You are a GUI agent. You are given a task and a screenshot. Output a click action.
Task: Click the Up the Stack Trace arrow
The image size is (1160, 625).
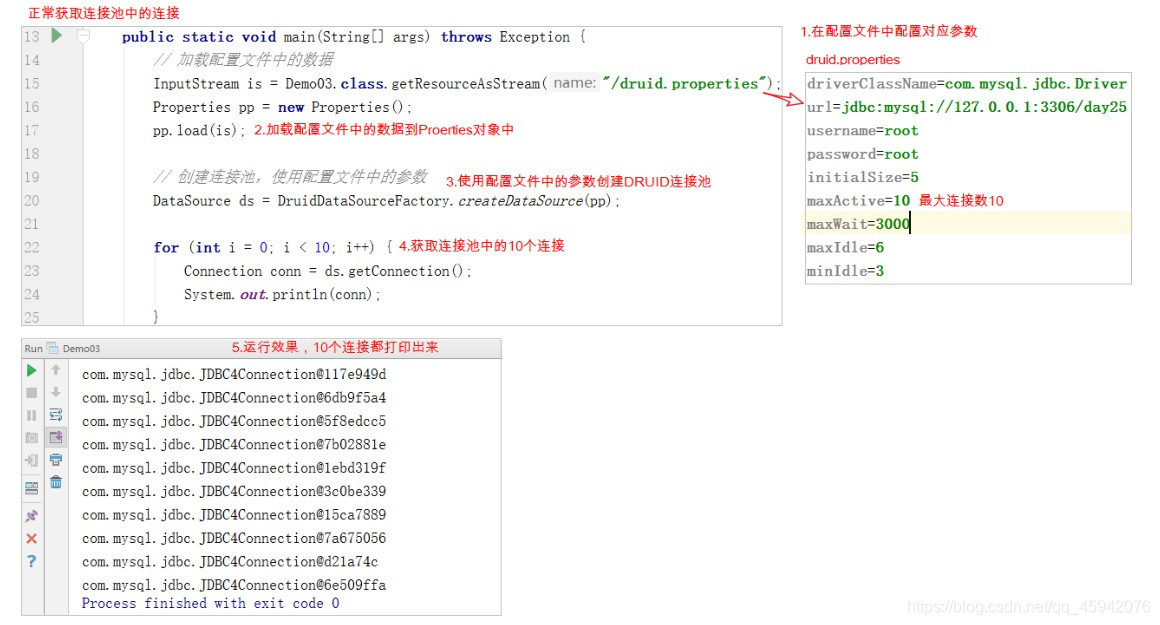[x=55, y=370]
